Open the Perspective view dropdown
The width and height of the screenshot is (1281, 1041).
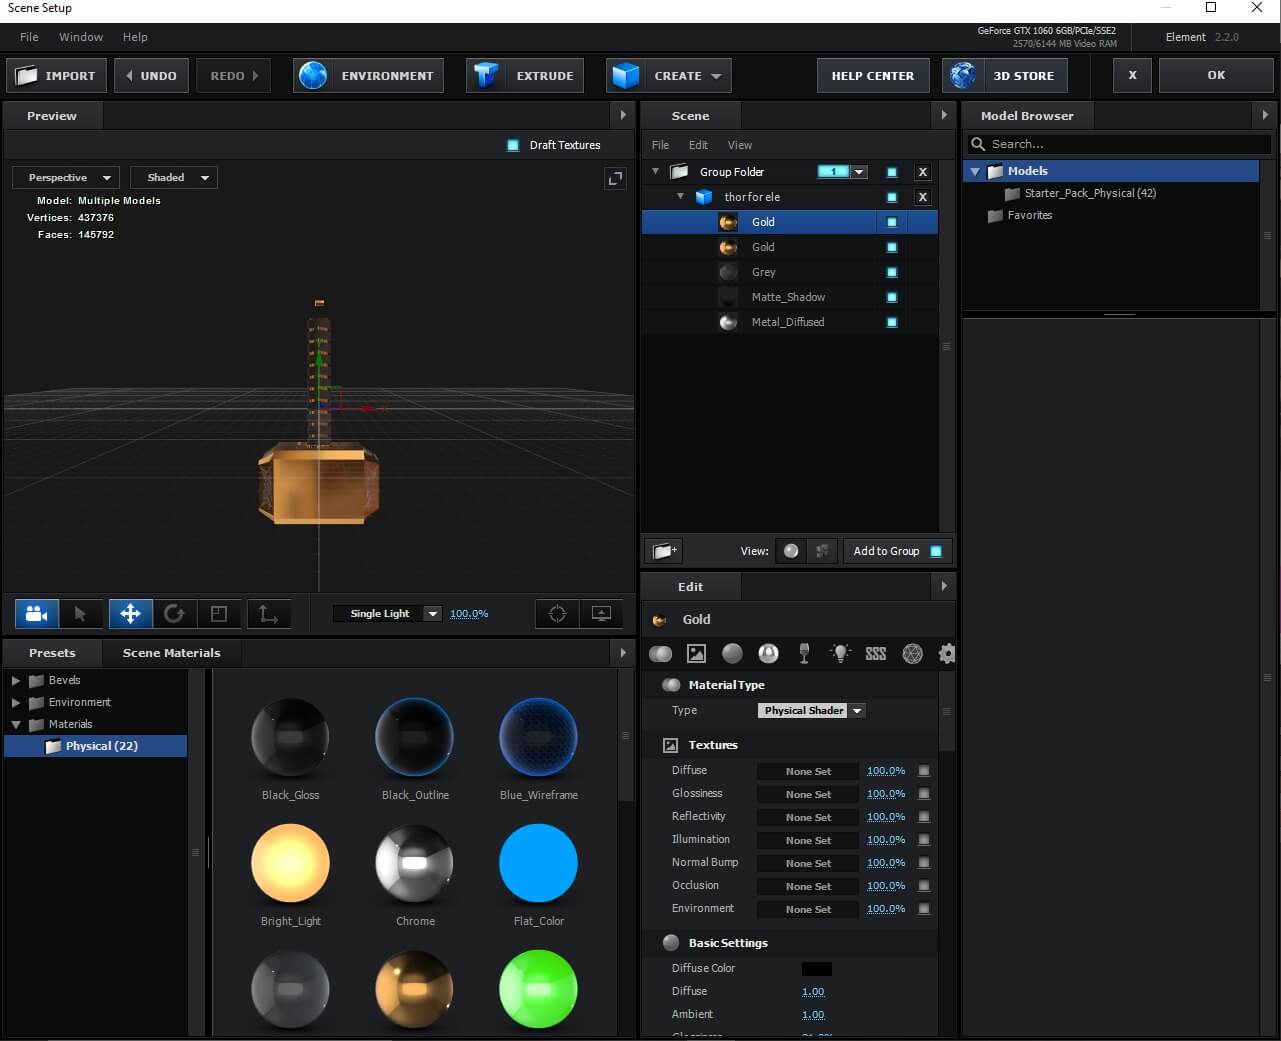coord(66,178)
